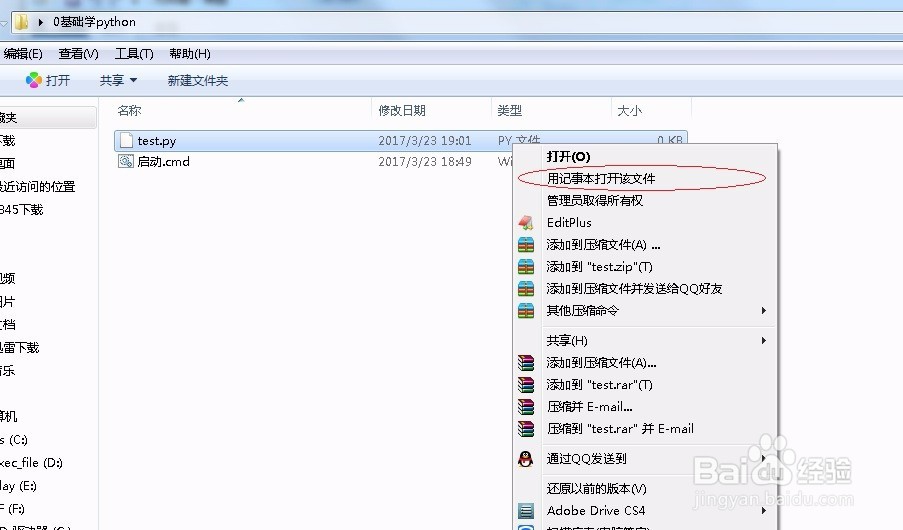Click archive icon beside 添加到压缩文件(A) ...

526,245
